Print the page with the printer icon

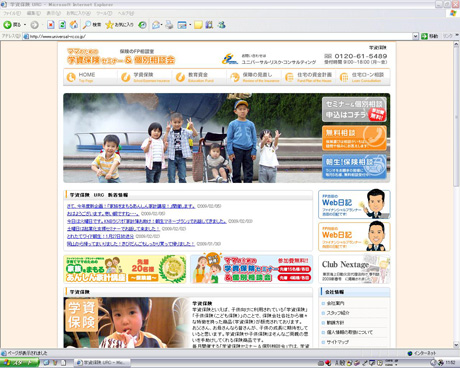pos(169,25)
